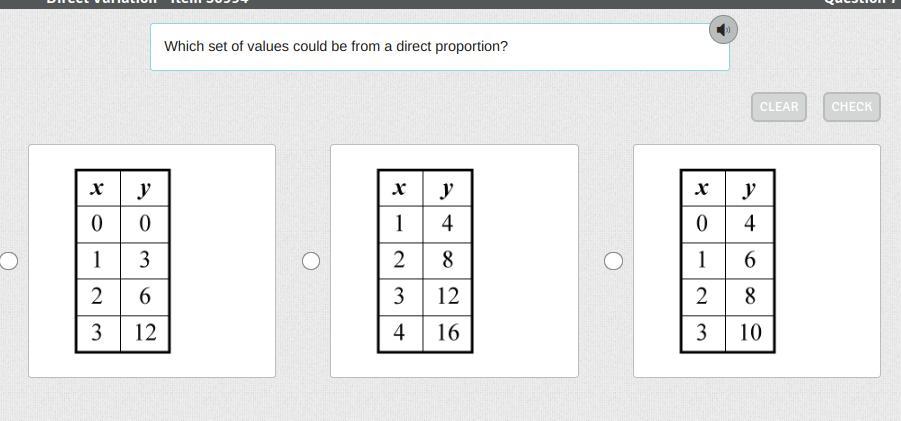Click the 2, 8 row in the third table
Viewport: 901px width, 421px height.
point(727,297)
